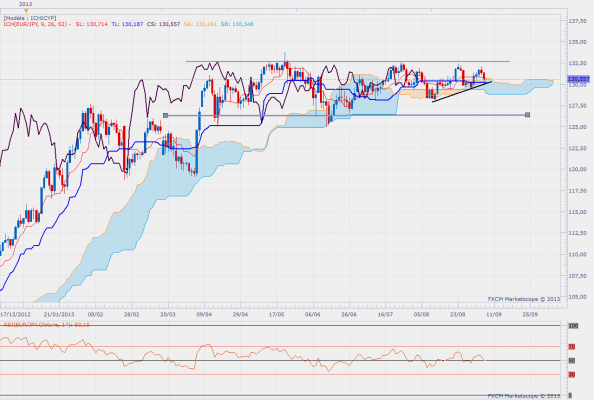Select the right square handle of support line
This screenshot has width=594, height=400.
527,114
